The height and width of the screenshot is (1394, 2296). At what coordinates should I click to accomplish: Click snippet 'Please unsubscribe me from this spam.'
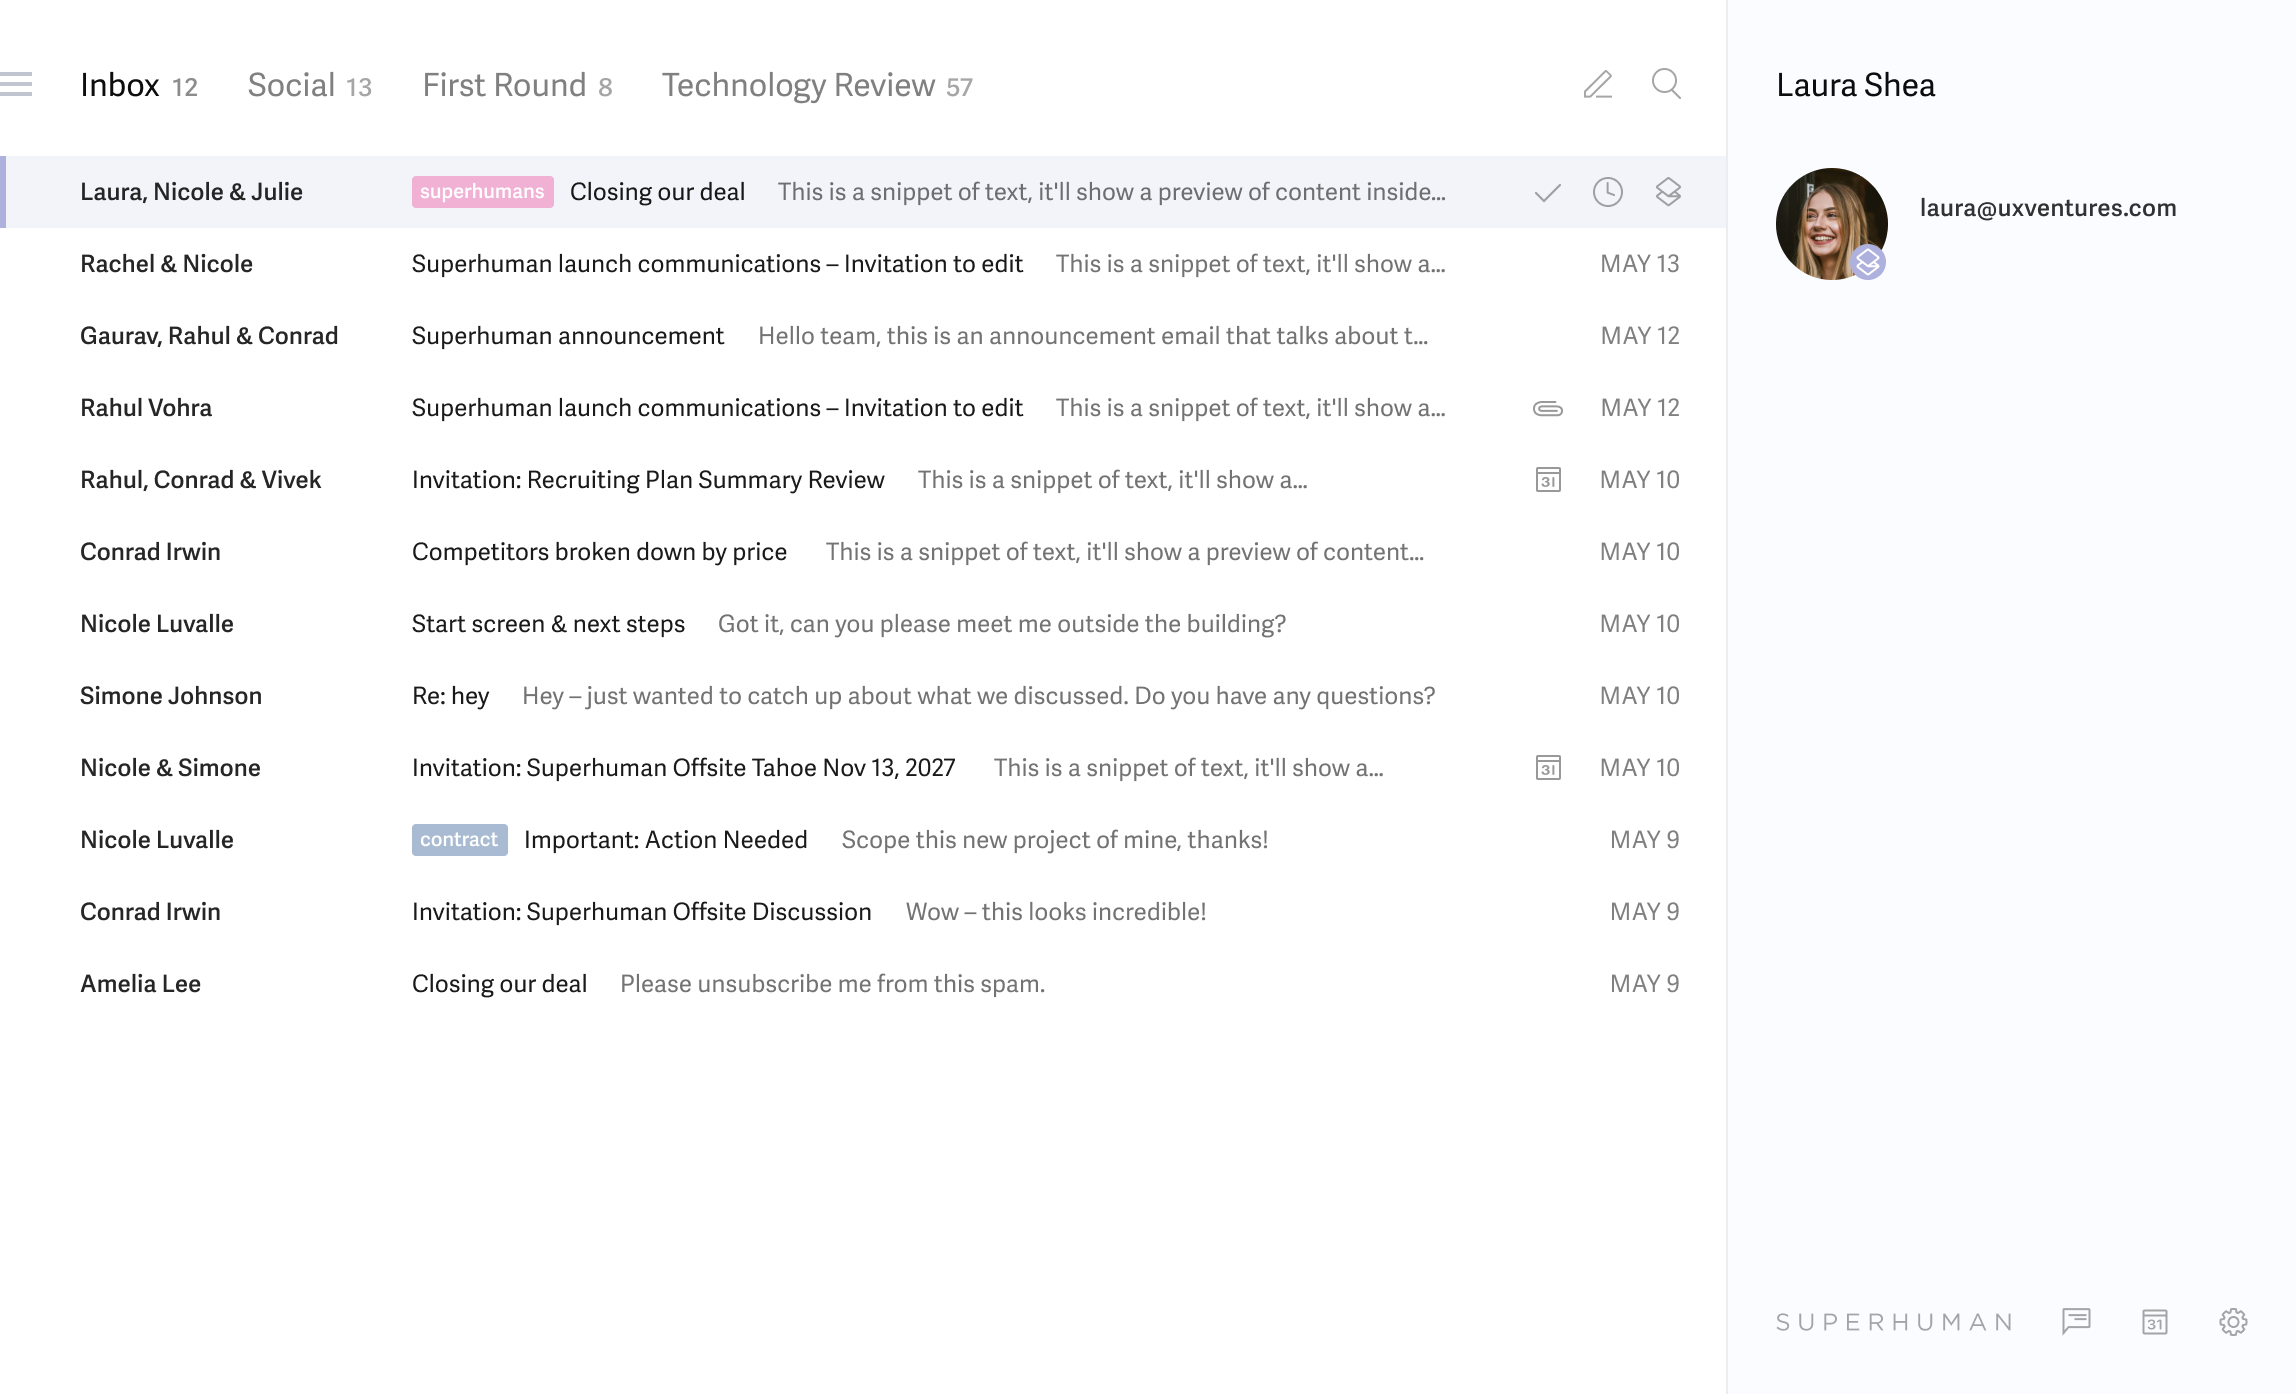[832, 984]
